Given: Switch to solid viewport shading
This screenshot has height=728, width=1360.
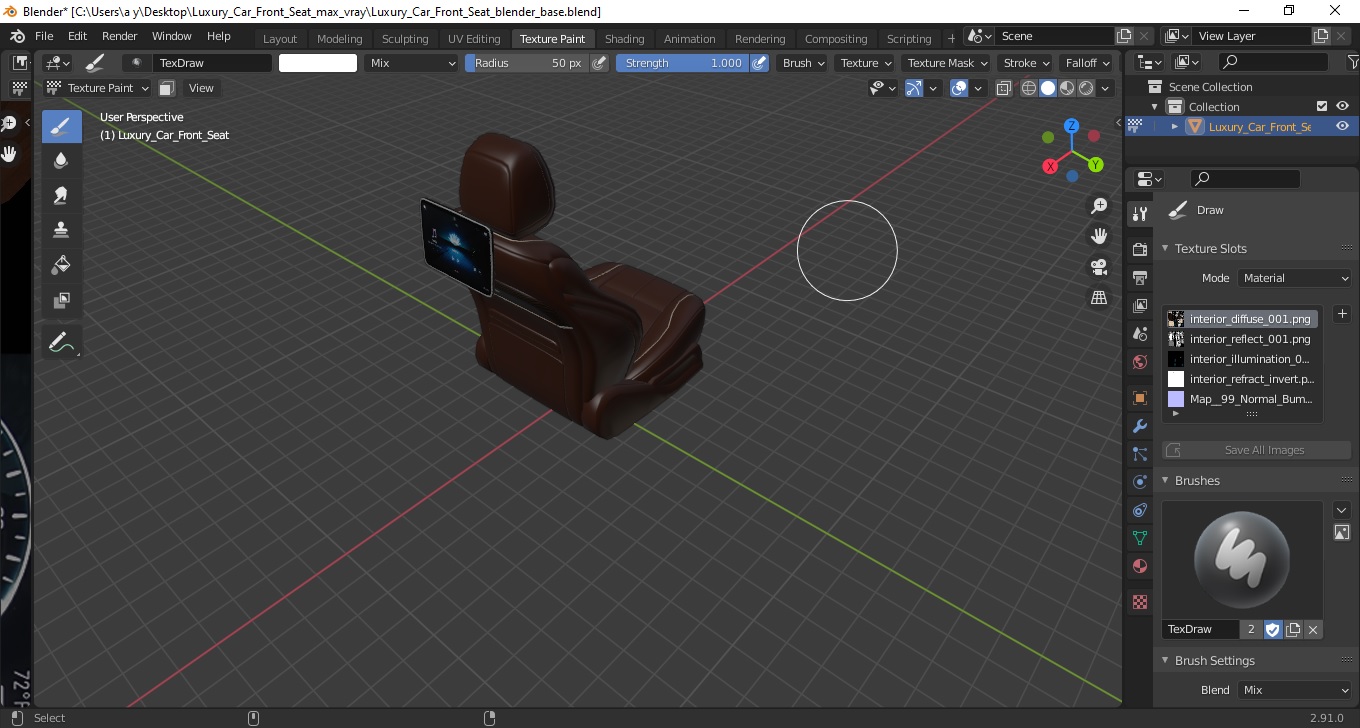Looking at the screenshot, I should point(1047,88).
